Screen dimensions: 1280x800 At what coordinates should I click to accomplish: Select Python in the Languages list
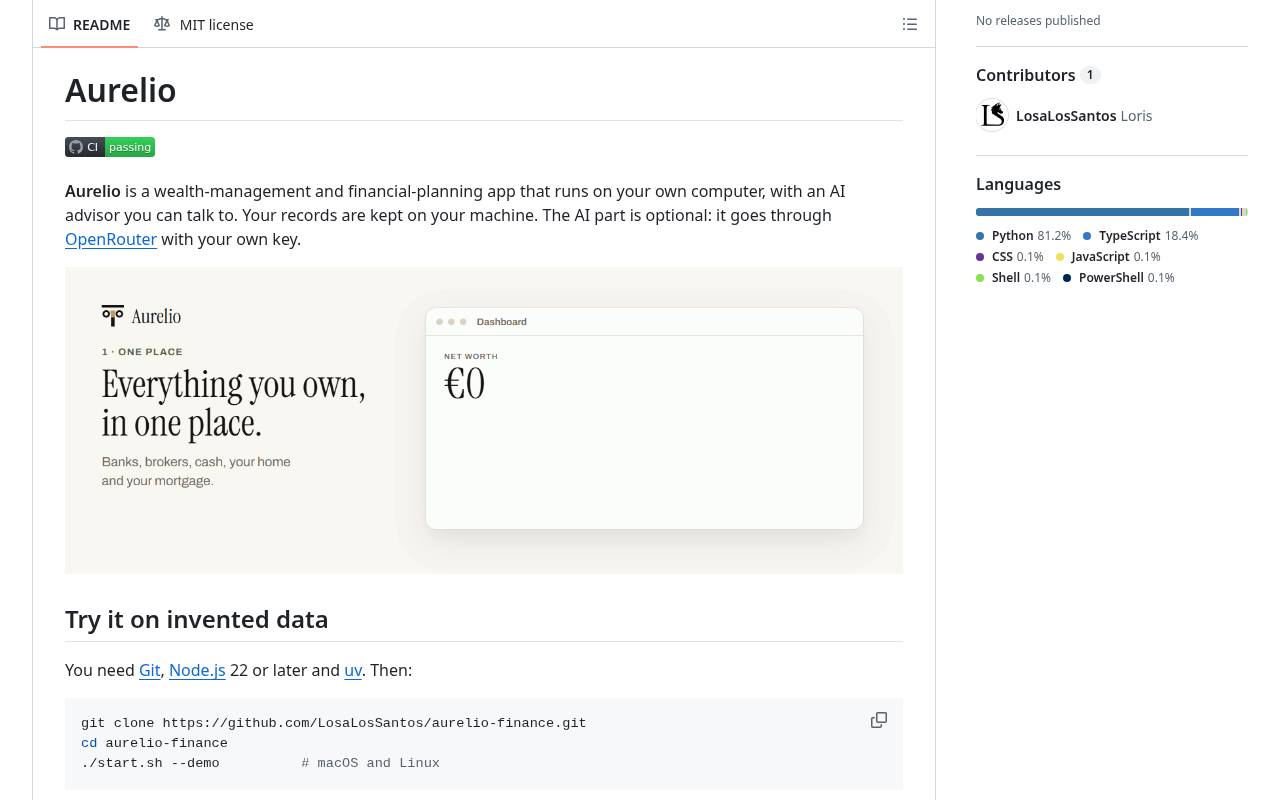pos(1023,236)
